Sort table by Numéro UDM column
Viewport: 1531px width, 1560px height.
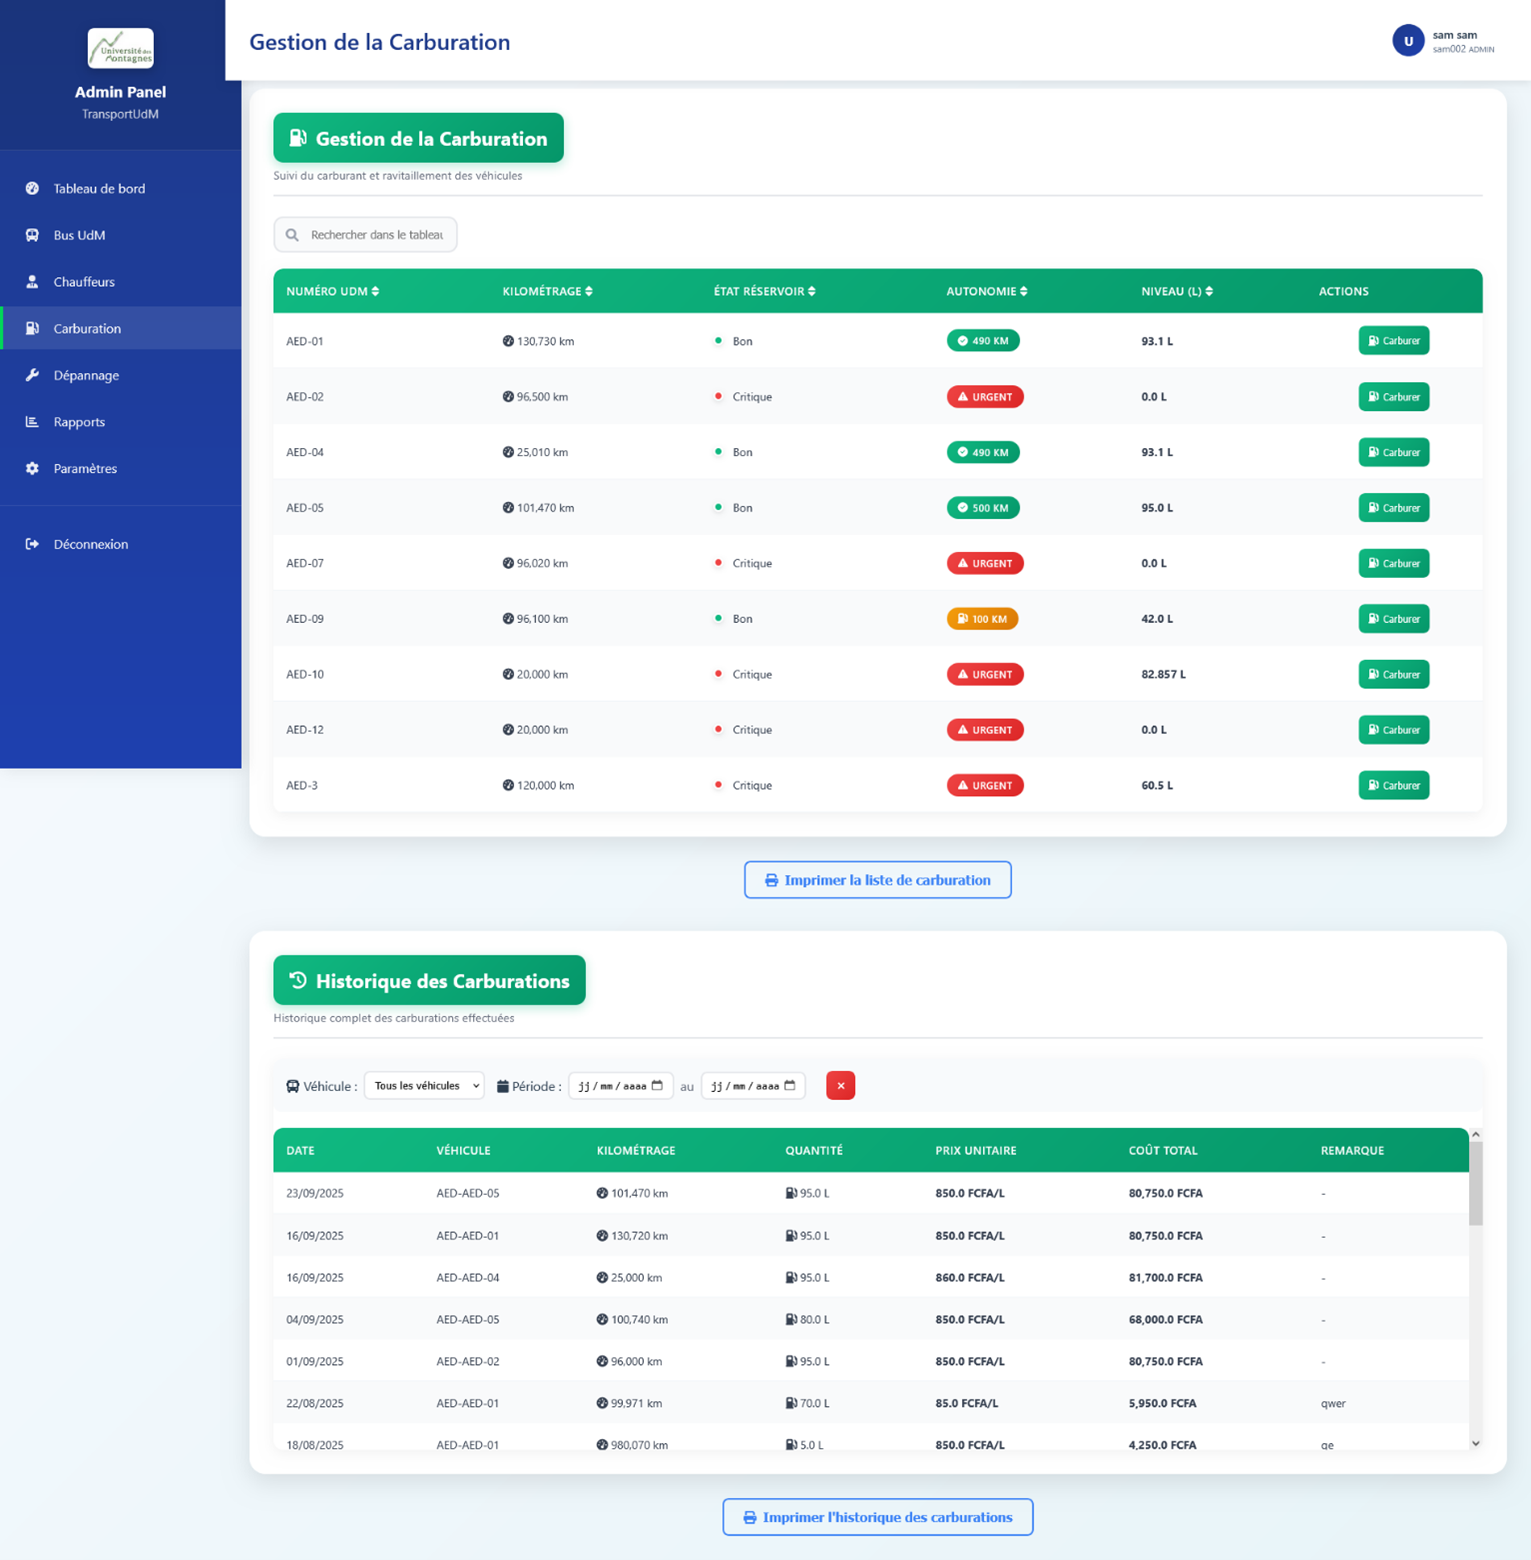[x=332, y=291]
